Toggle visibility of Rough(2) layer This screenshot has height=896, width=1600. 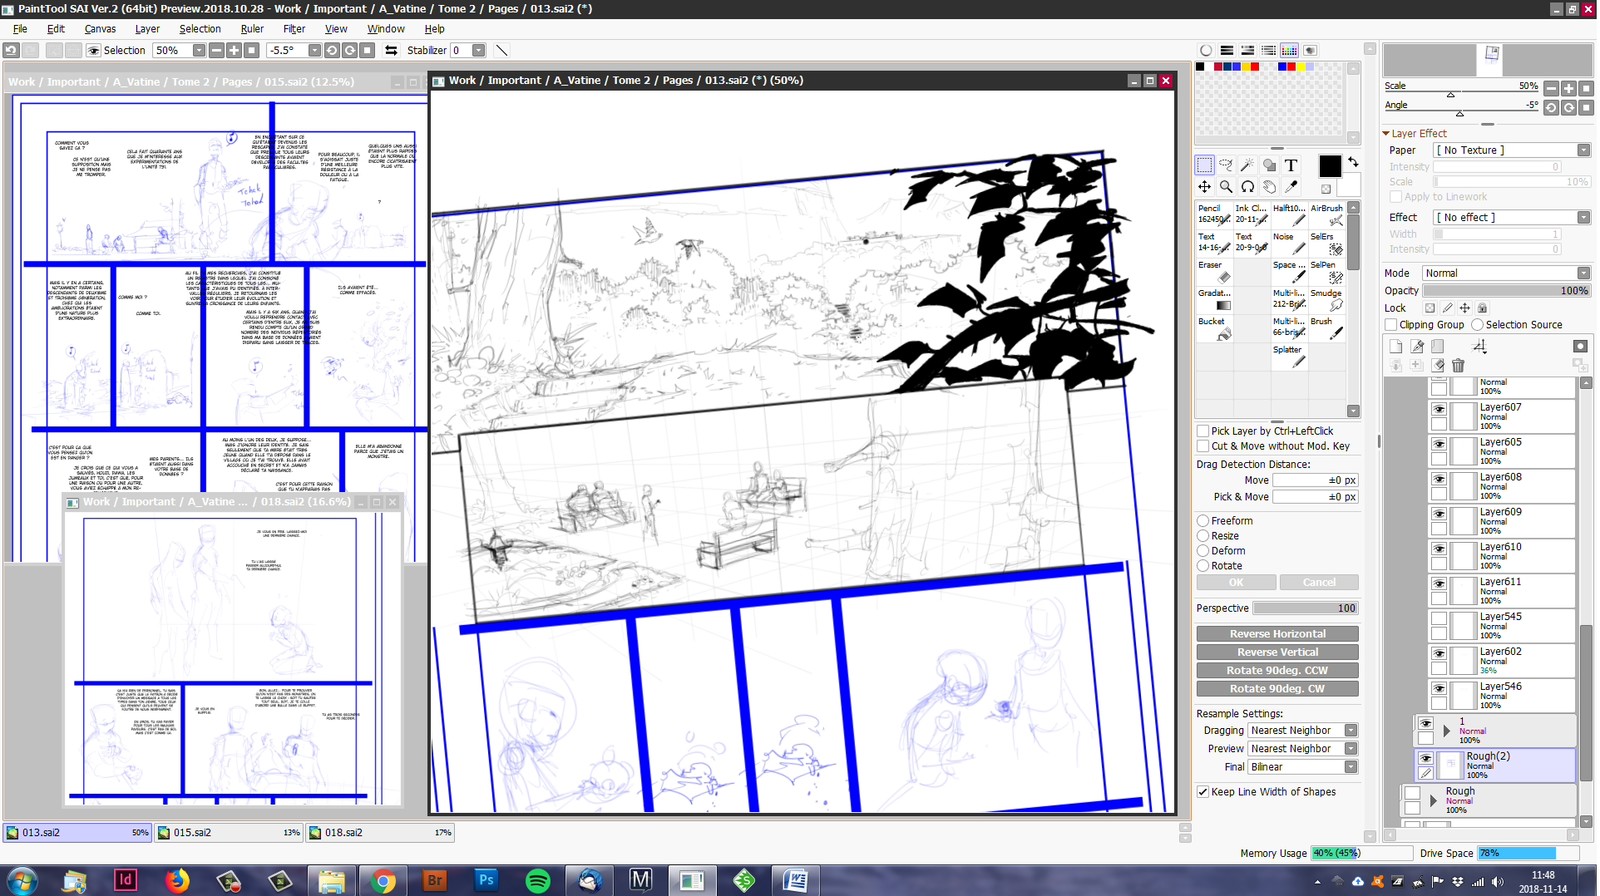[1426, 758]
